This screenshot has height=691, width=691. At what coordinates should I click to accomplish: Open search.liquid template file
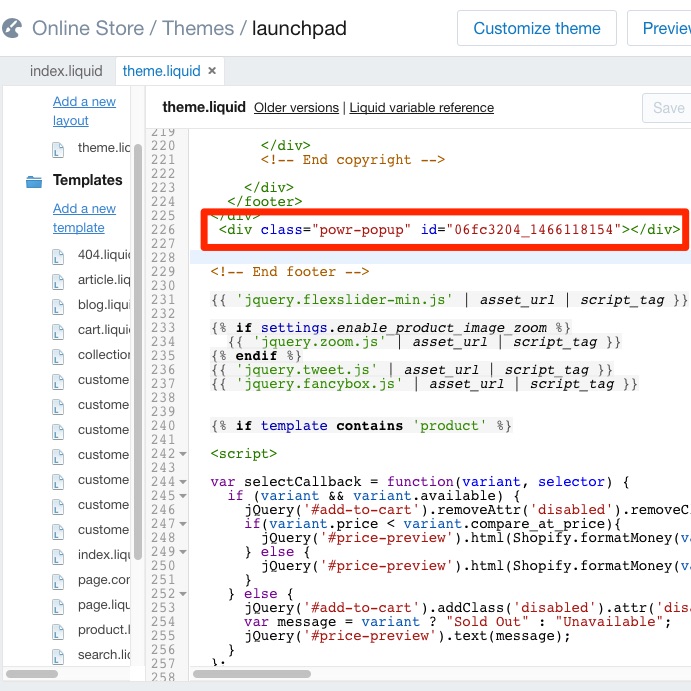[x=104, y=655]
